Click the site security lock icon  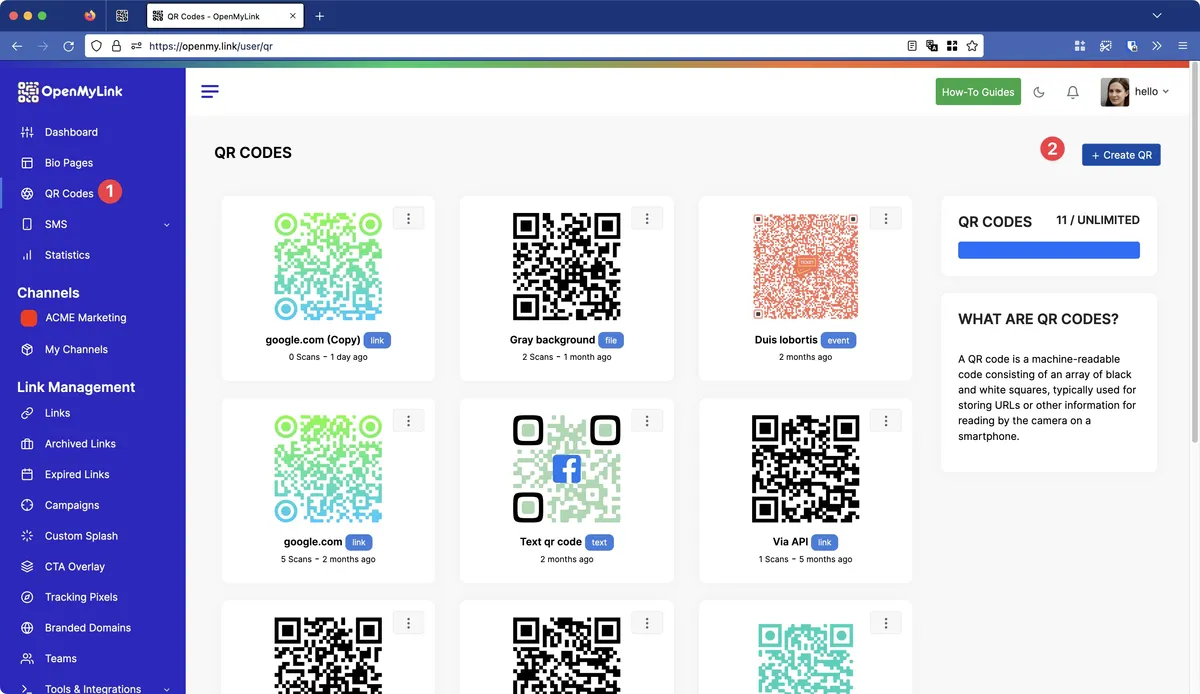[x=116, y=46]
